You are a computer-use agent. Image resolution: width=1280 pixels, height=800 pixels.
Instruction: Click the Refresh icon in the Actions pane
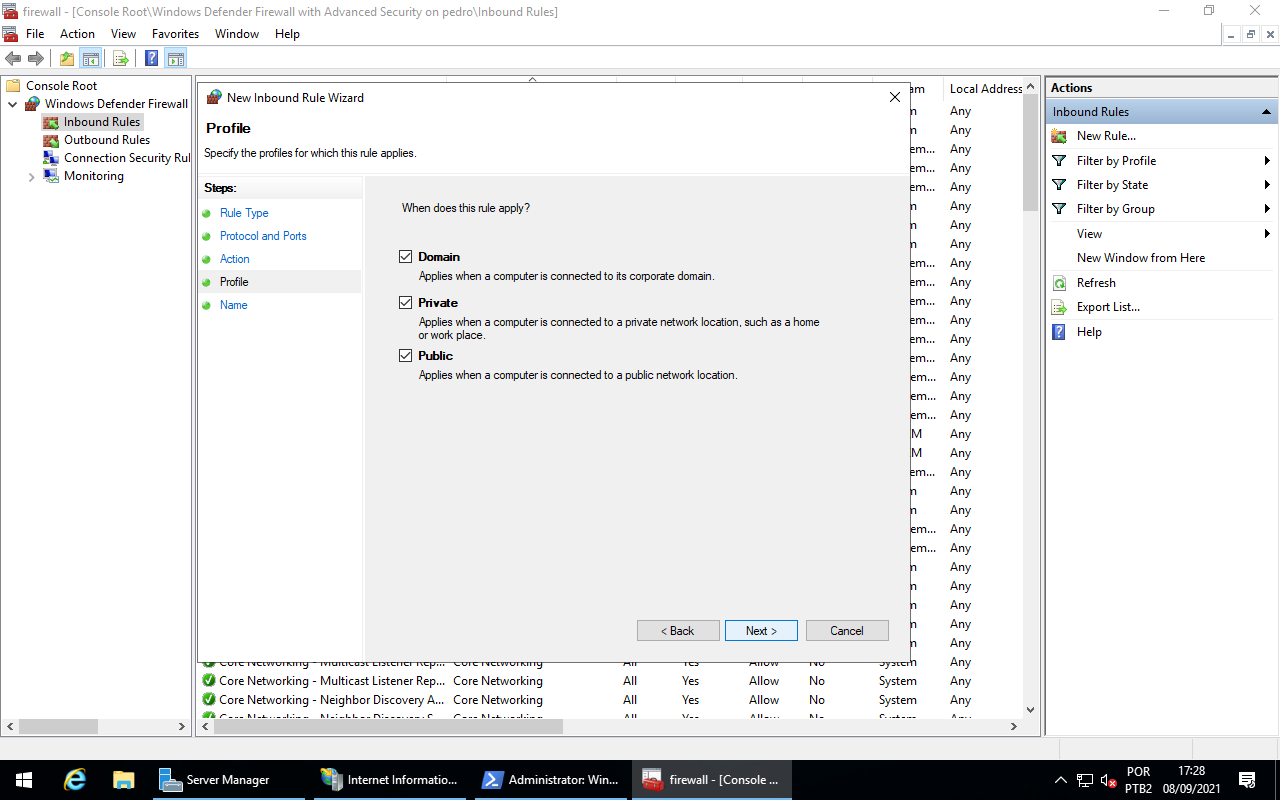click(x=1059, y=283)
